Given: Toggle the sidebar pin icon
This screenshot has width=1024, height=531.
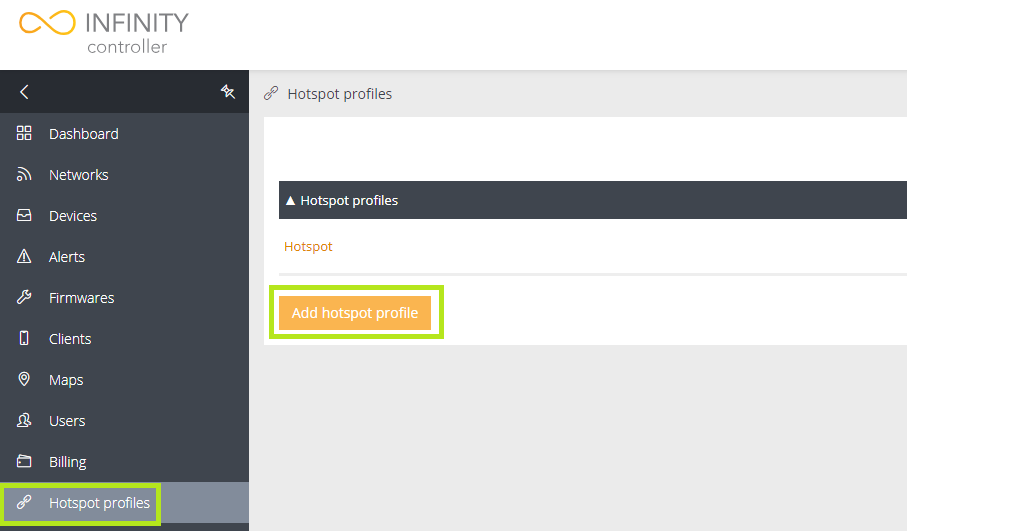Looking at the screenshot, I should click(x=228, y=92).
